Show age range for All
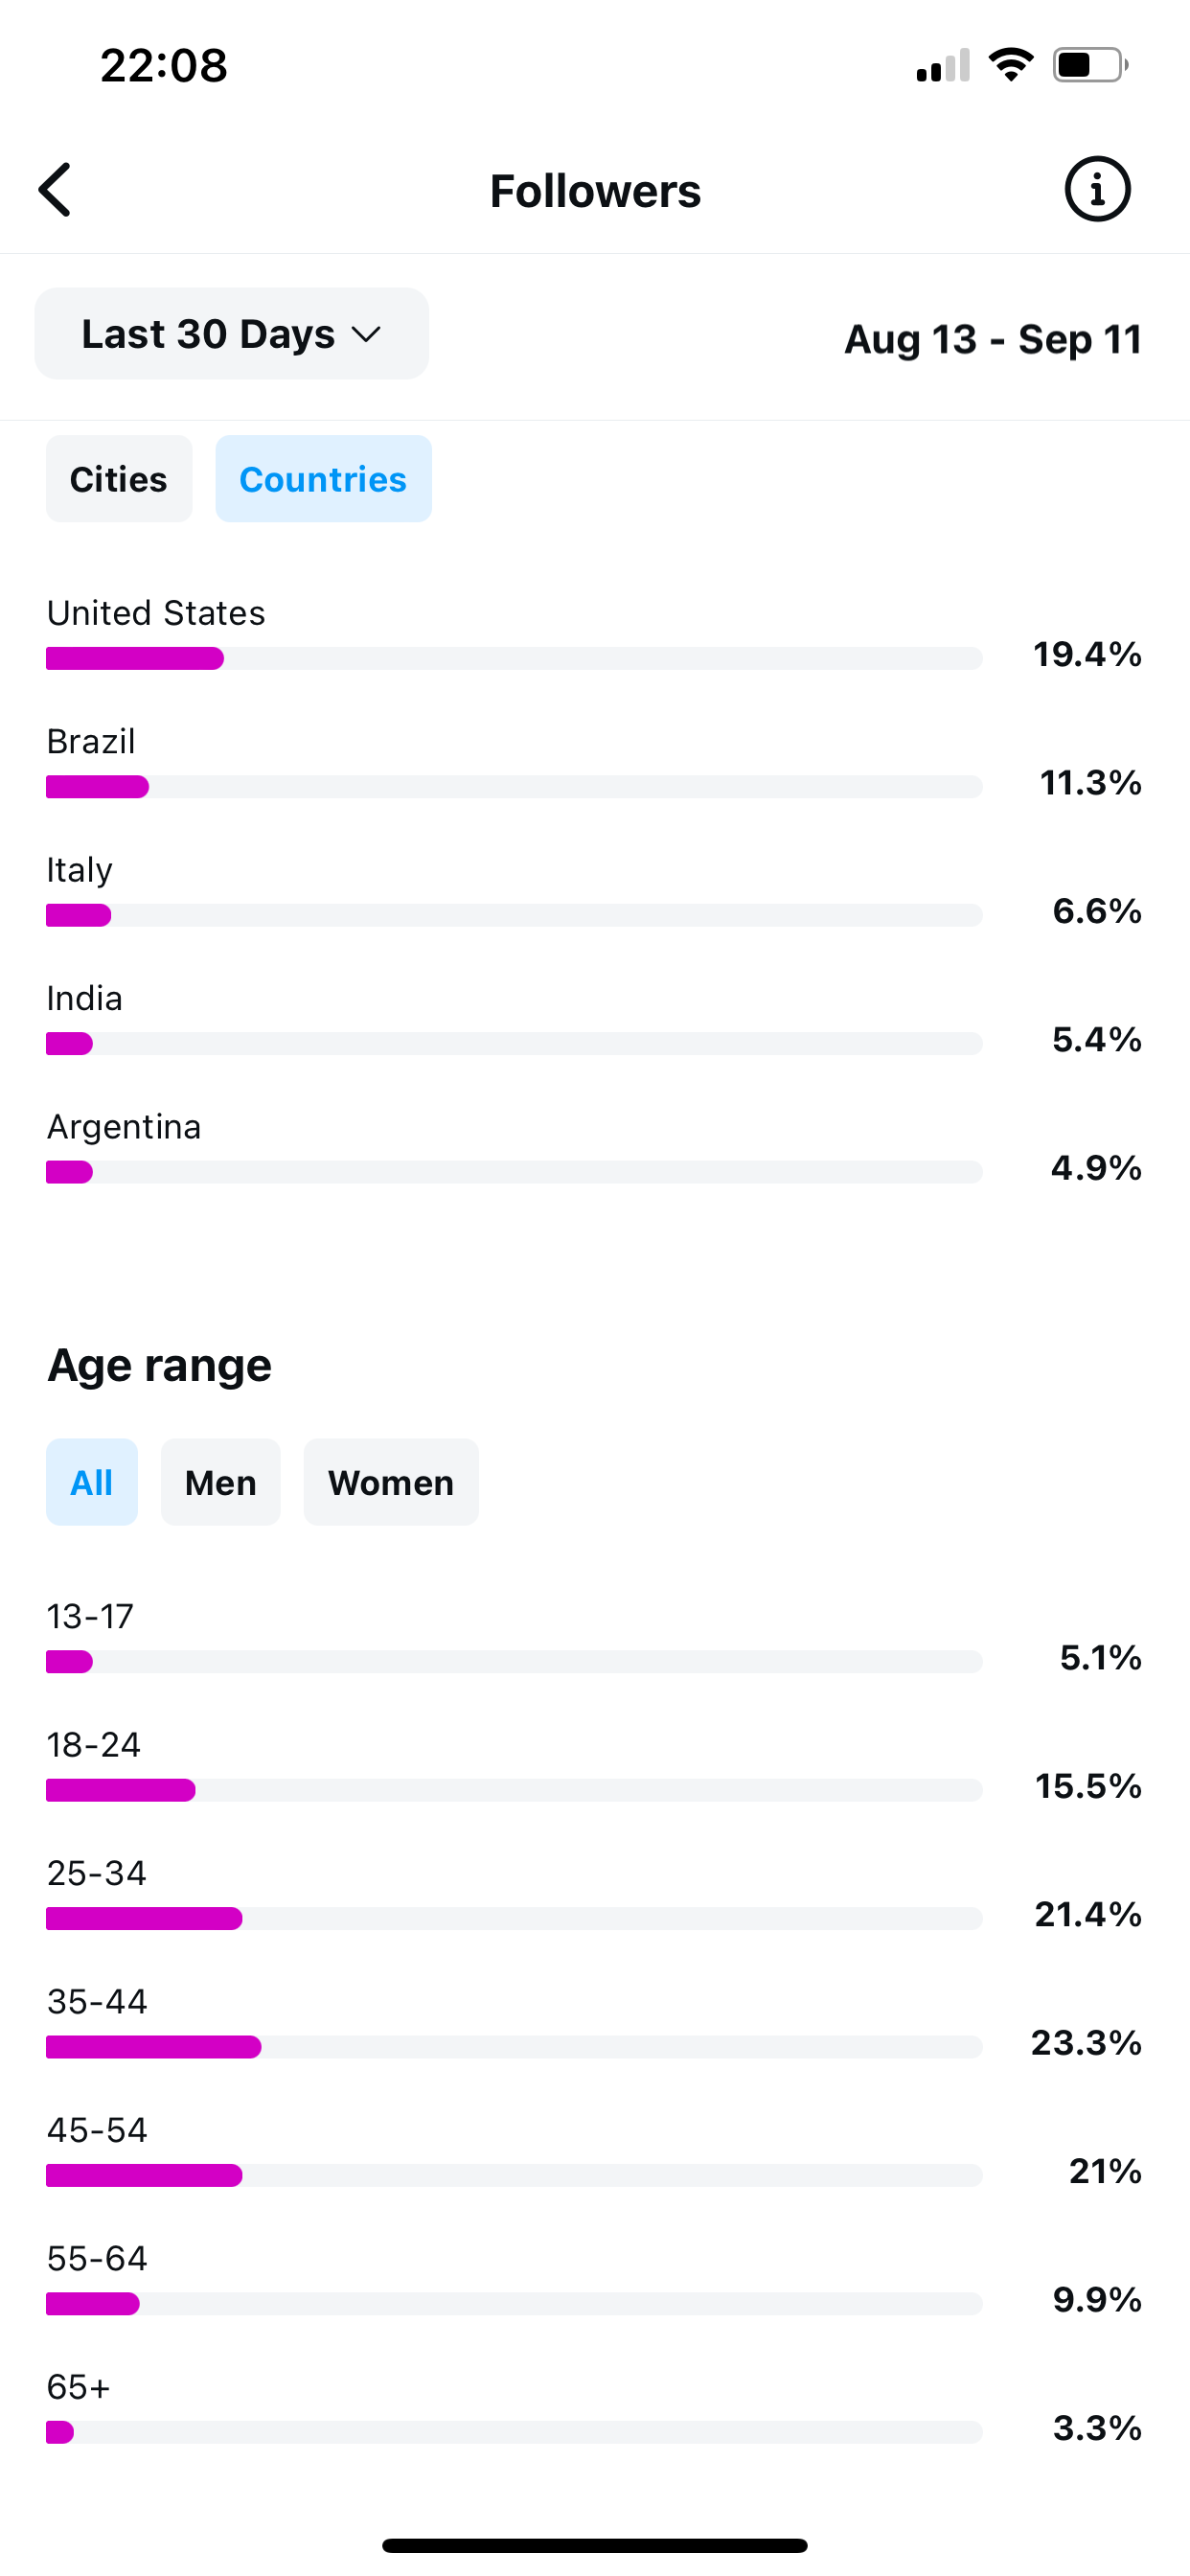The height and width of the screenshot is (2576, 1190). click(92, 1482)
